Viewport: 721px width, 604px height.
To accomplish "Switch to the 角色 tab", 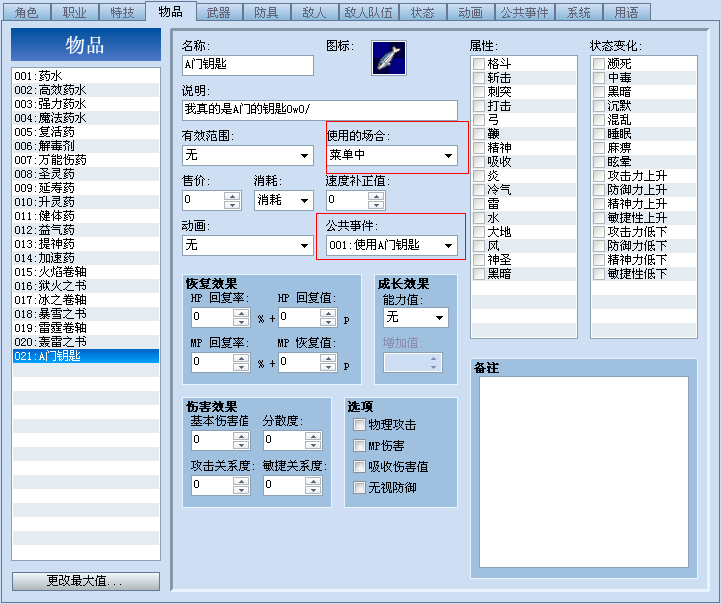I will [x=27, y=12].
